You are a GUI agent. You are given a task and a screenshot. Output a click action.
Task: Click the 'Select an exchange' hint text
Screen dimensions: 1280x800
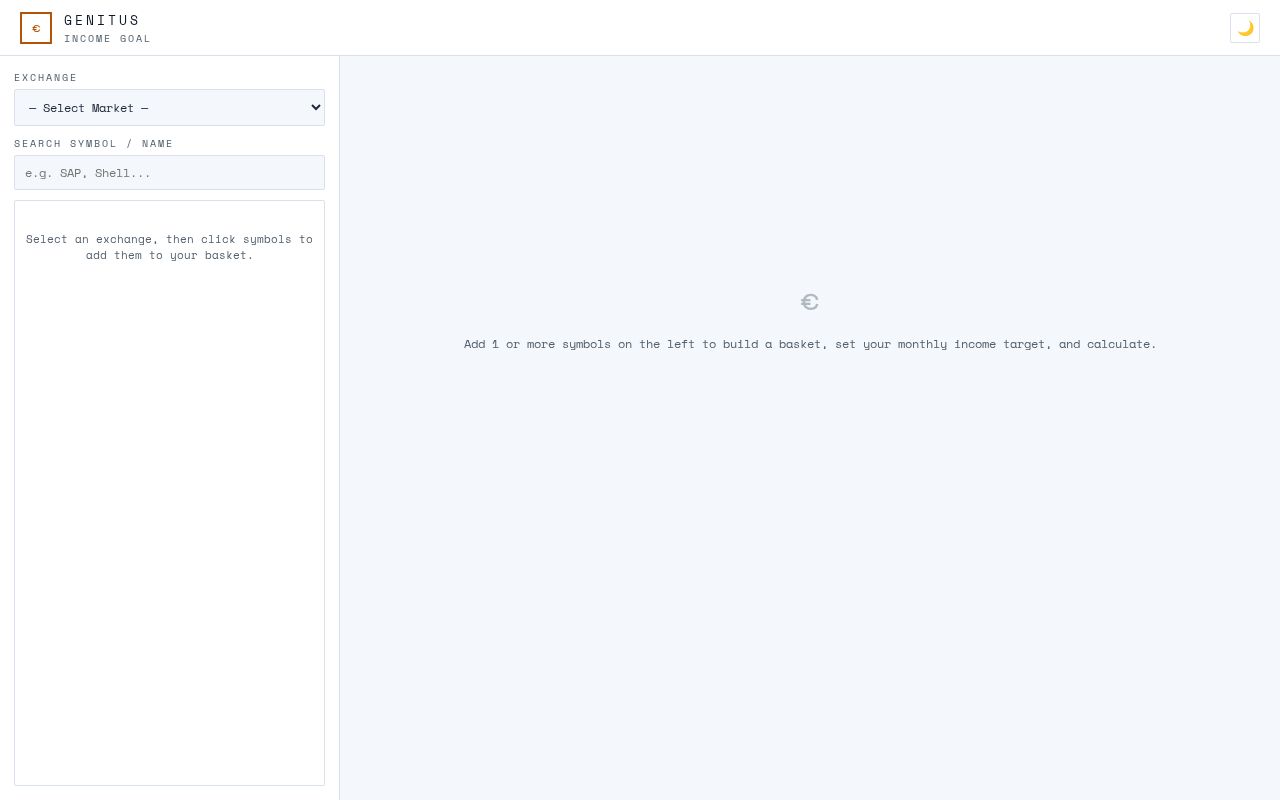[169, 247]
